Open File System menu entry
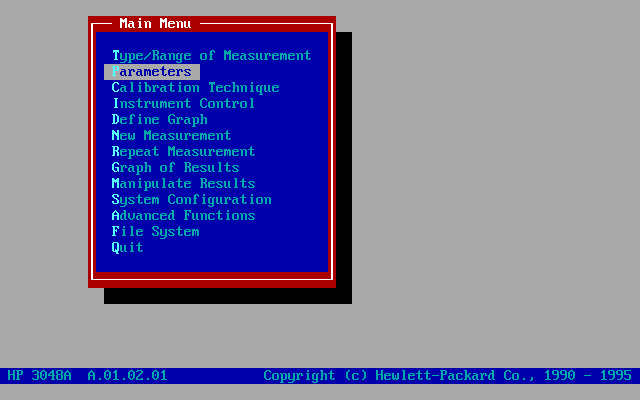The image size is (640, 400). (156, 231)
